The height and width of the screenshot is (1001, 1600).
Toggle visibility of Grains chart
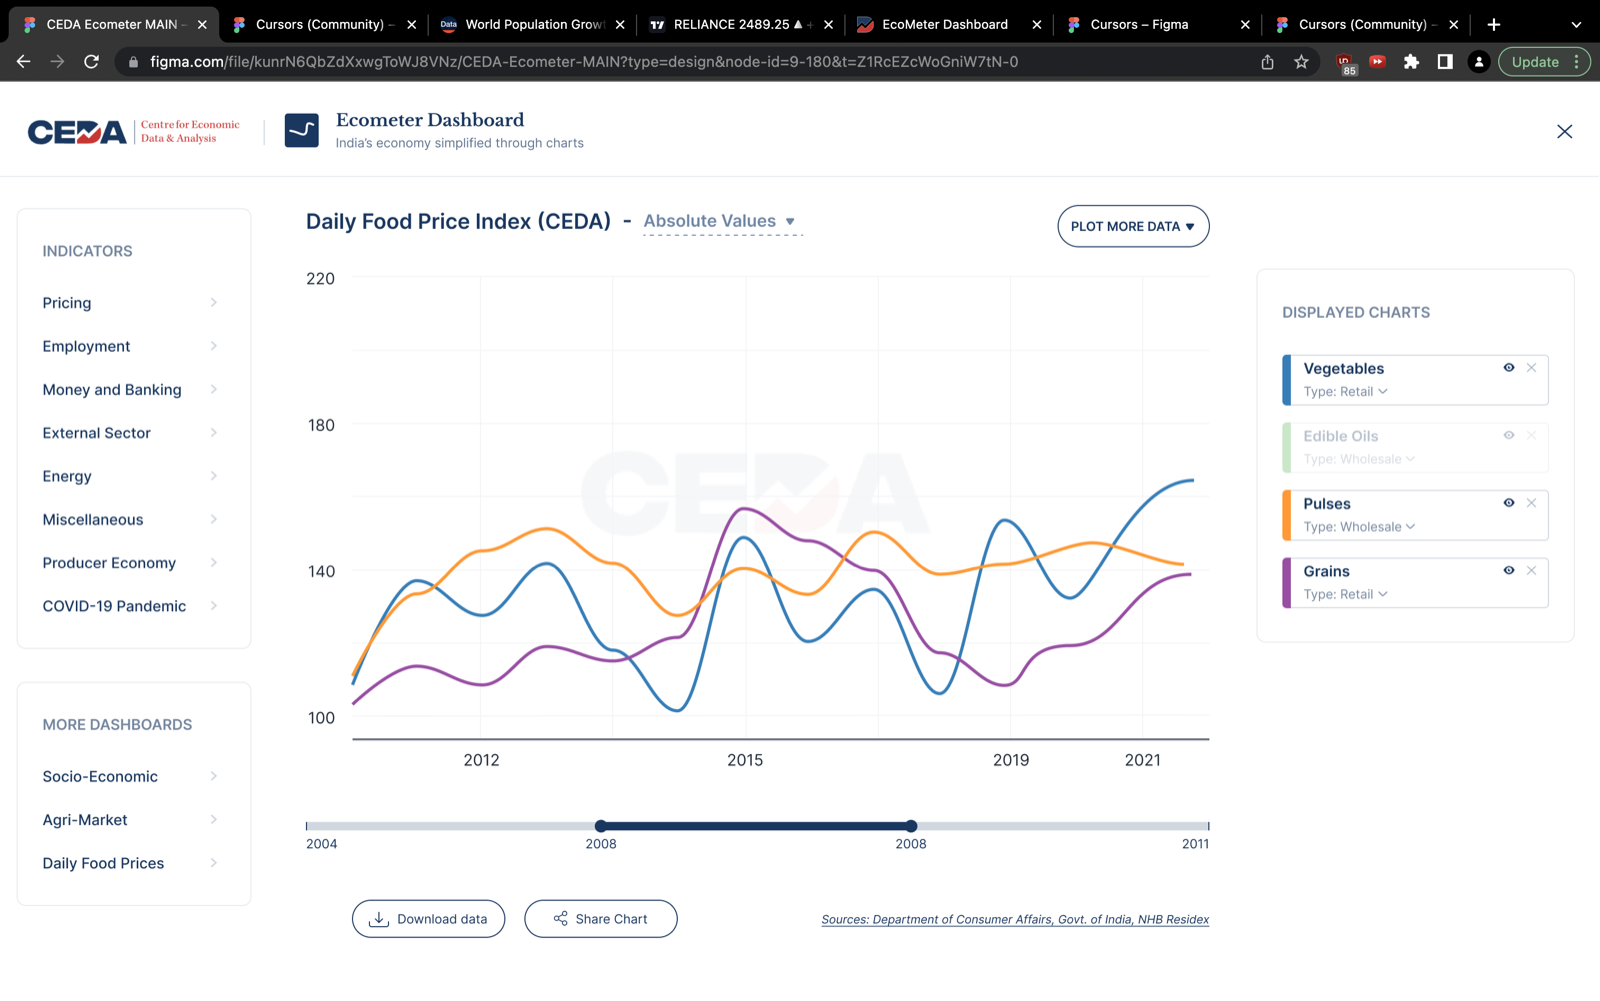1509,570
